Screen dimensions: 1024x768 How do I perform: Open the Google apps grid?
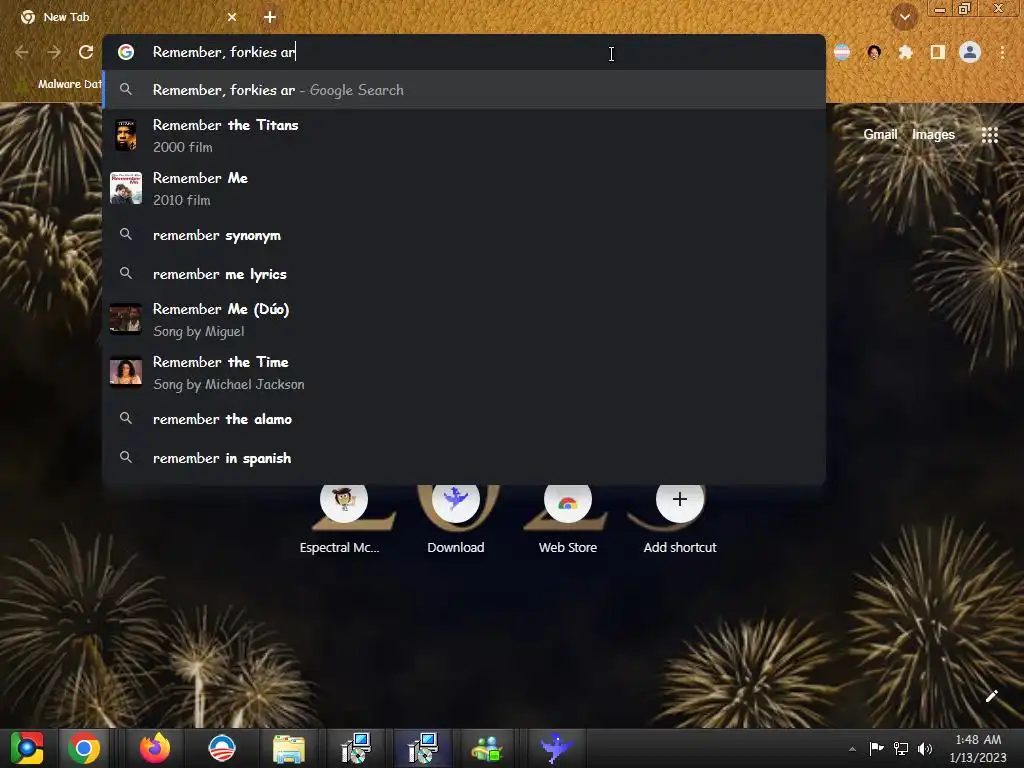(989, 135)
